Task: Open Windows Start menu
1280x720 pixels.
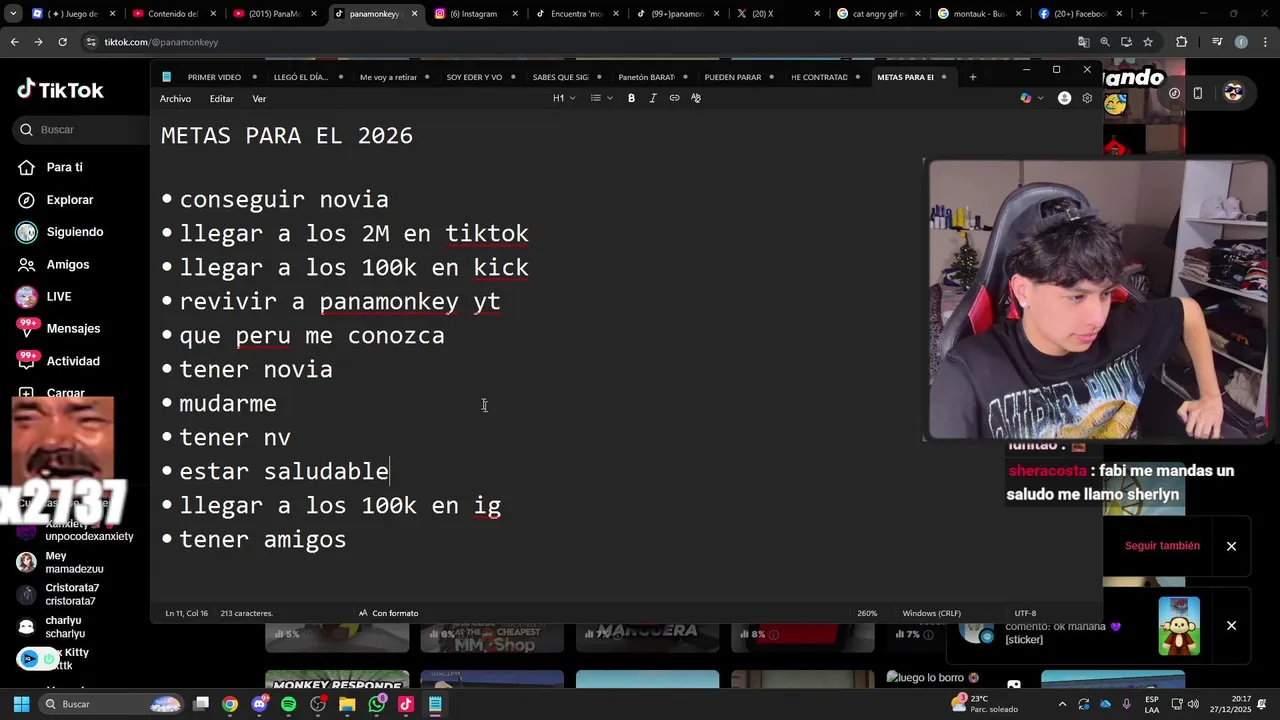Action: (x=21, y=704)
